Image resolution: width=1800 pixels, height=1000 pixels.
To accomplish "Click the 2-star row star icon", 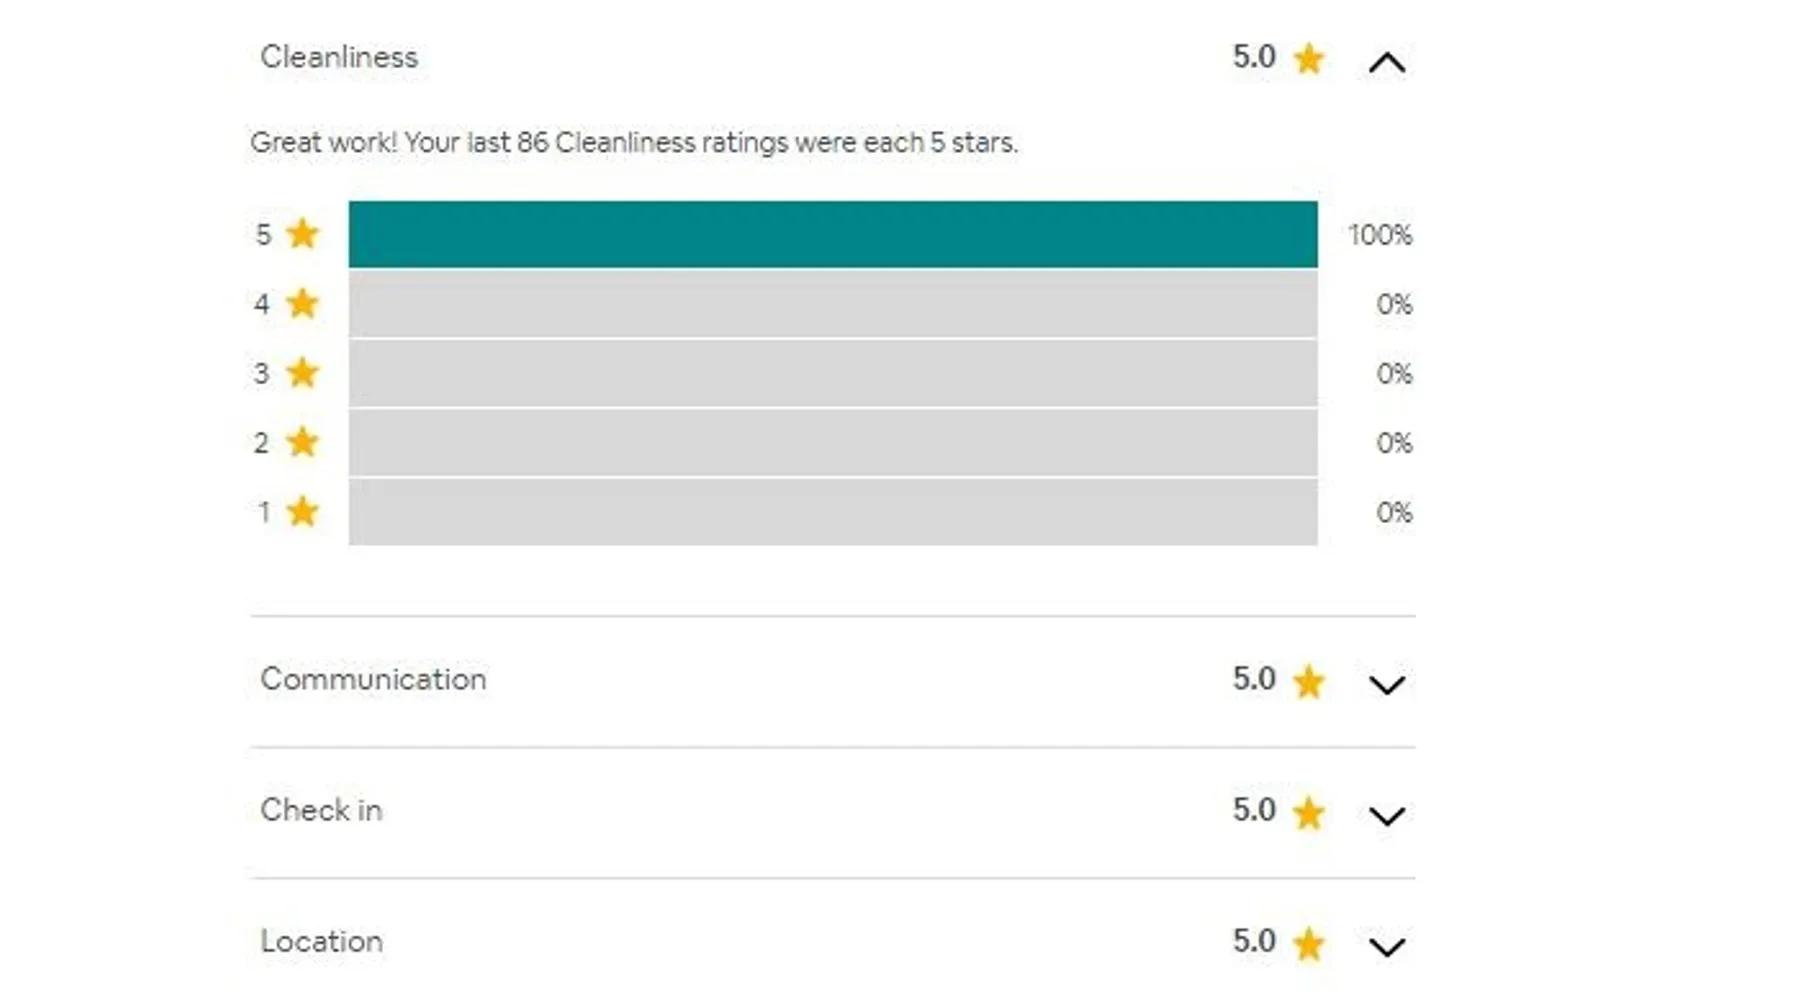I will pyautogui.click(x=302, y=442).
